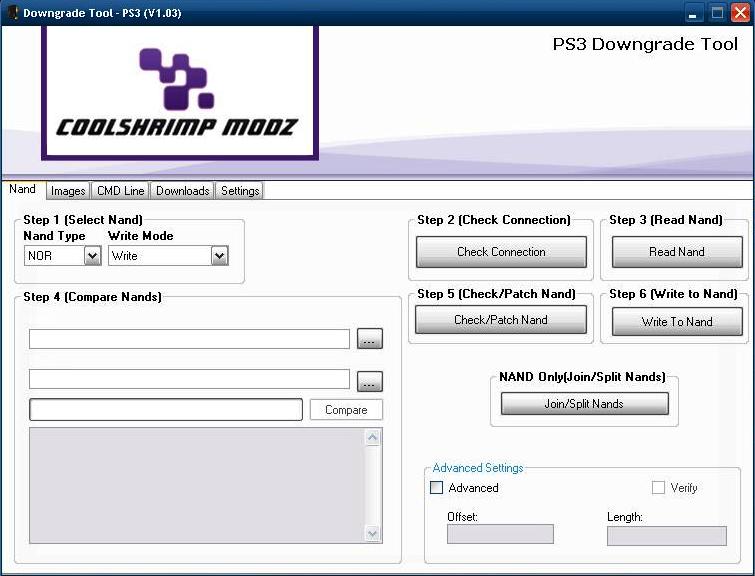Screen dimensions: 755x576
Task: Click the Compare button
Action: click(346, 410)
